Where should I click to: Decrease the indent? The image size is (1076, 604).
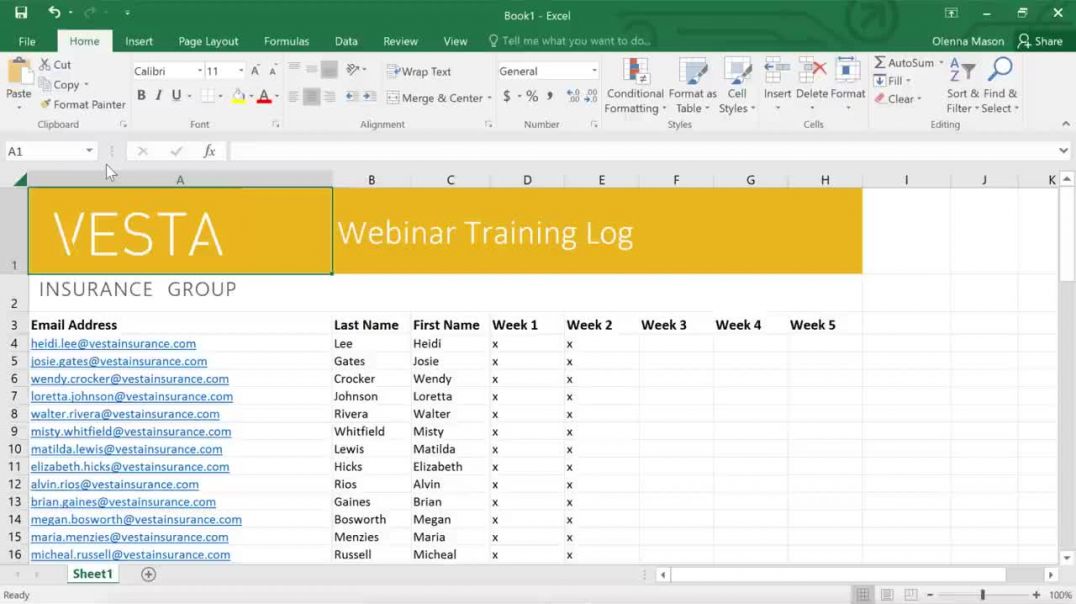click(352, 97)
